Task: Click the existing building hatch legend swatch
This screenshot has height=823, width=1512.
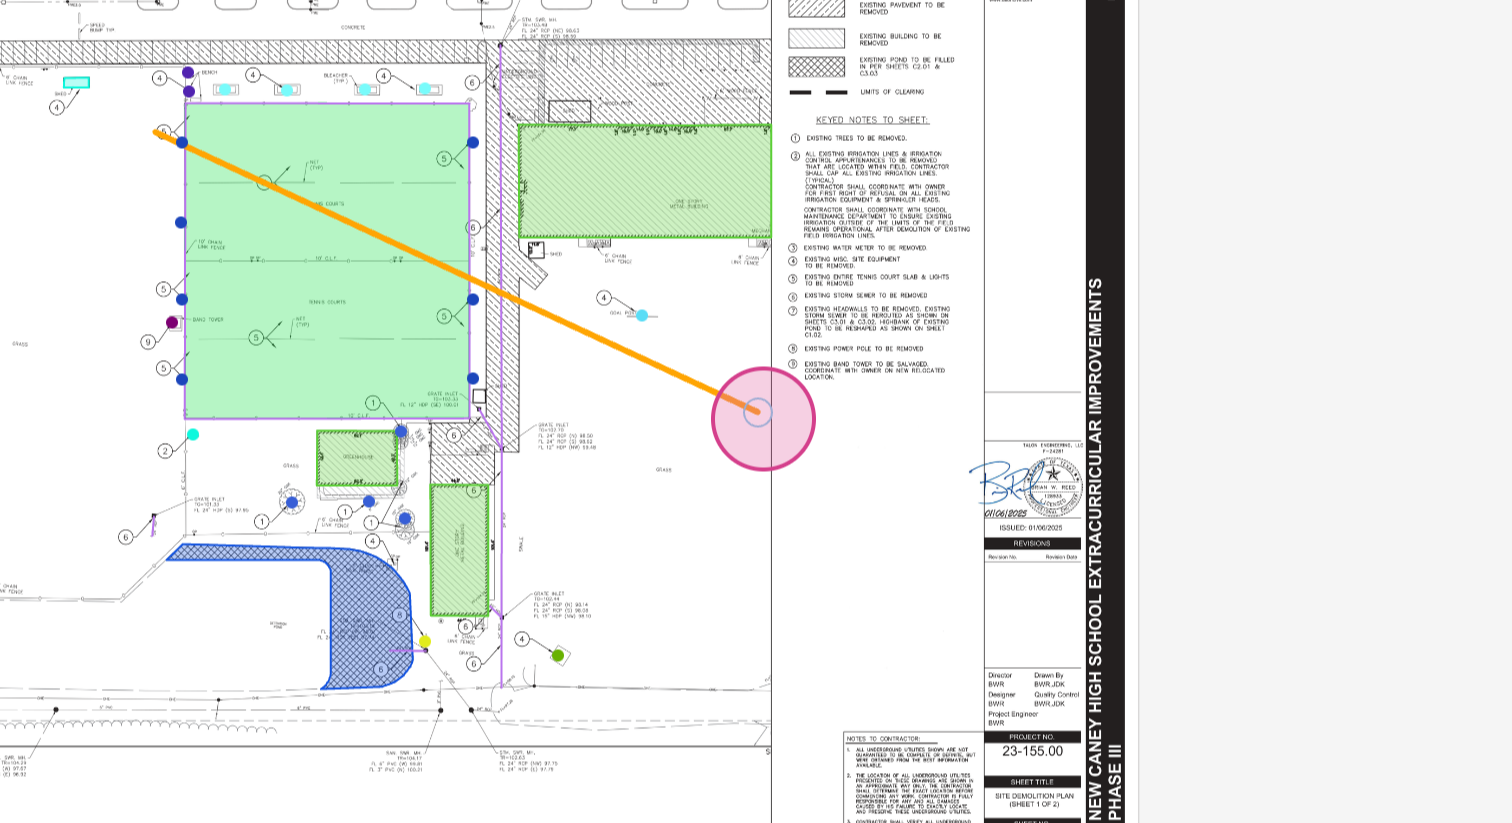Action: point(816,38)
